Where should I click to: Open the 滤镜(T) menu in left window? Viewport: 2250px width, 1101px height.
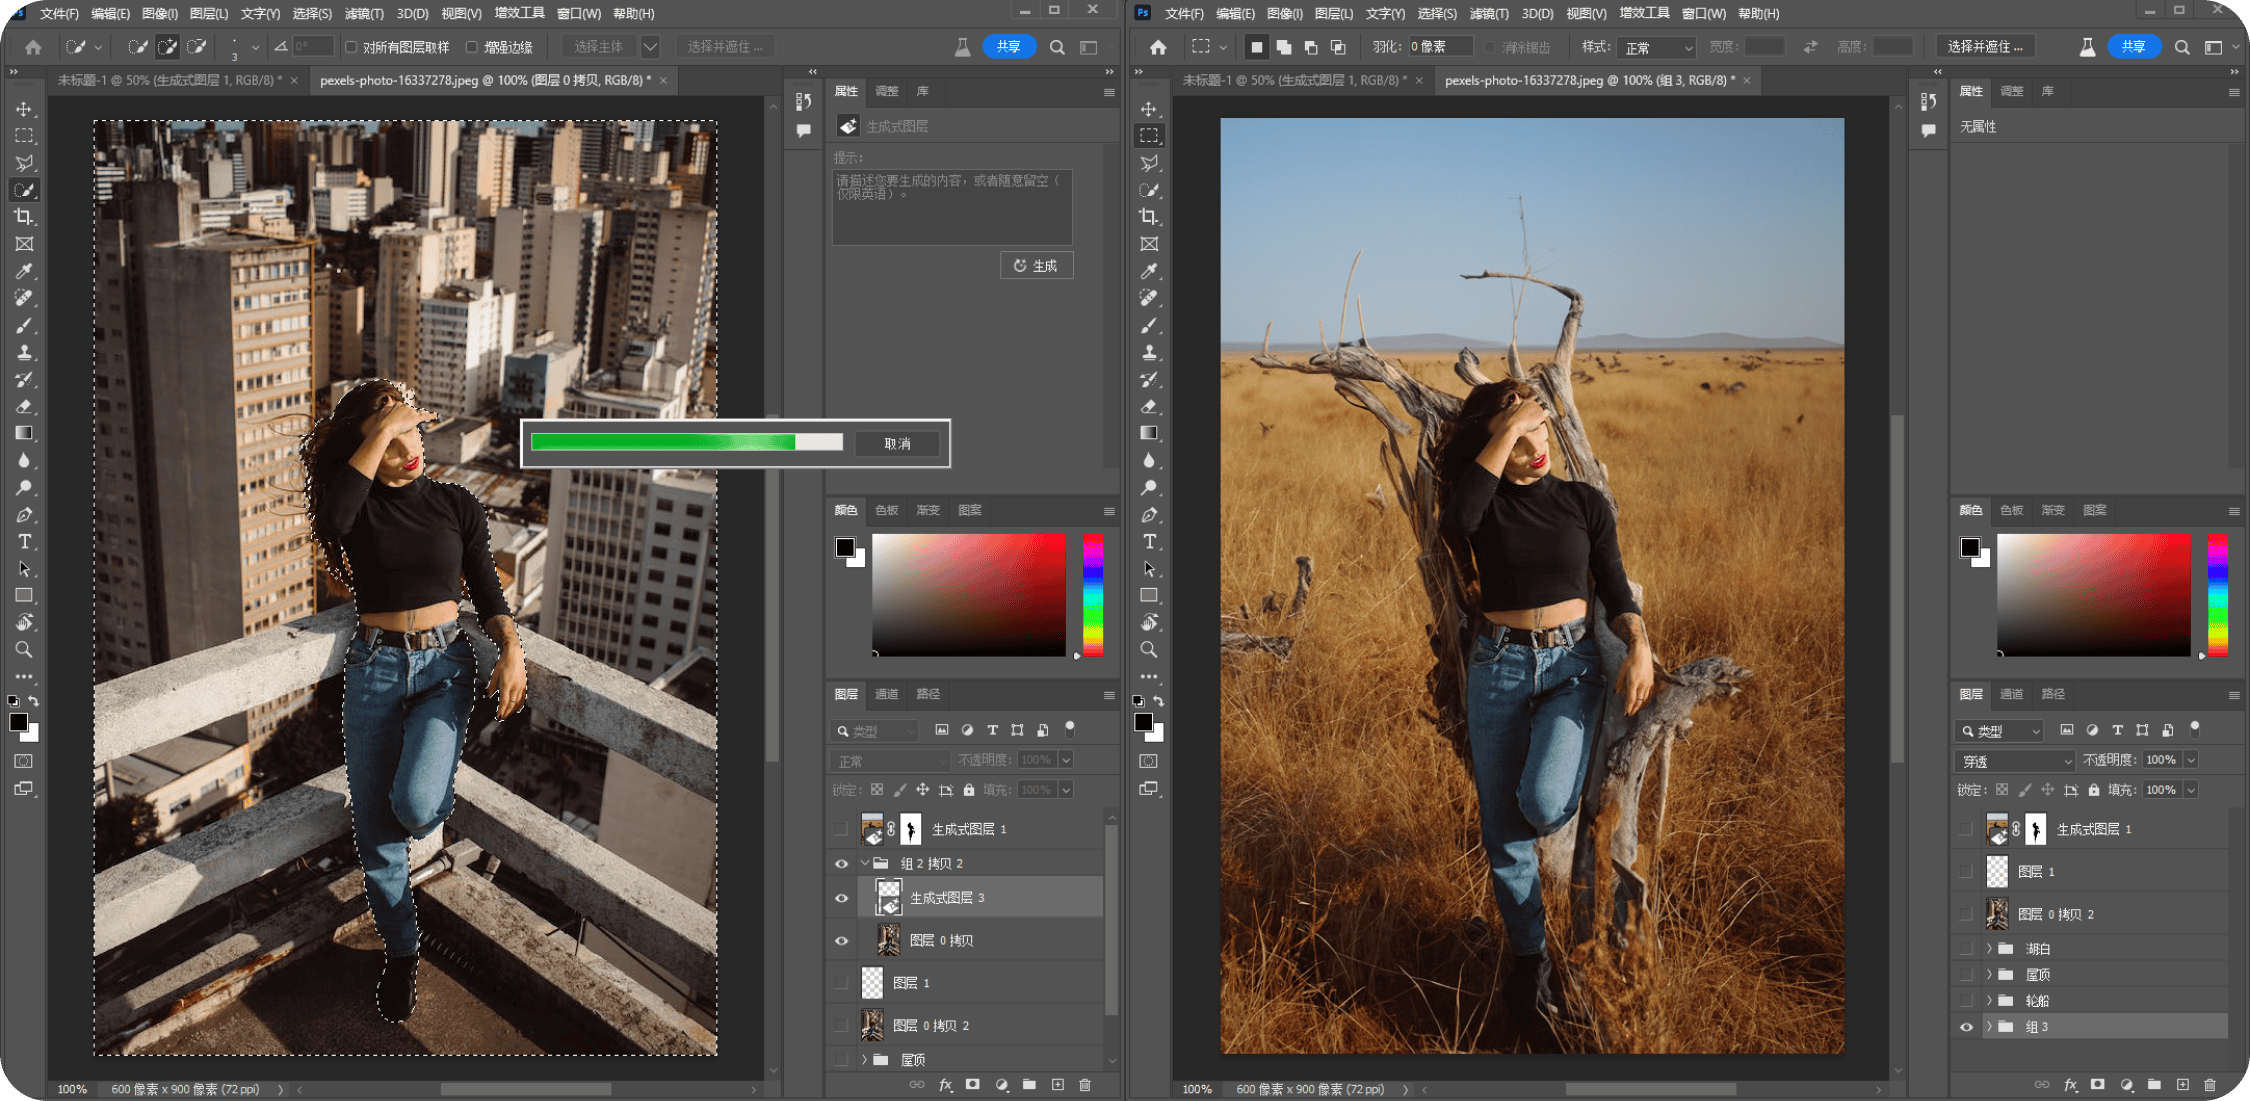[x=364, y=13]
